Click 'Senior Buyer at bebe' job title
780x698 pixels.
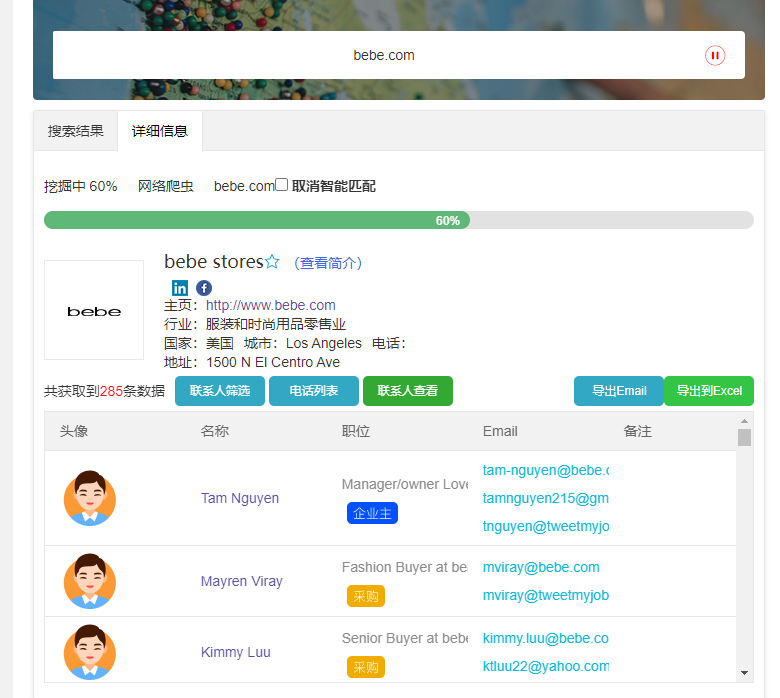pyautogui.click(x=405, y=638)
